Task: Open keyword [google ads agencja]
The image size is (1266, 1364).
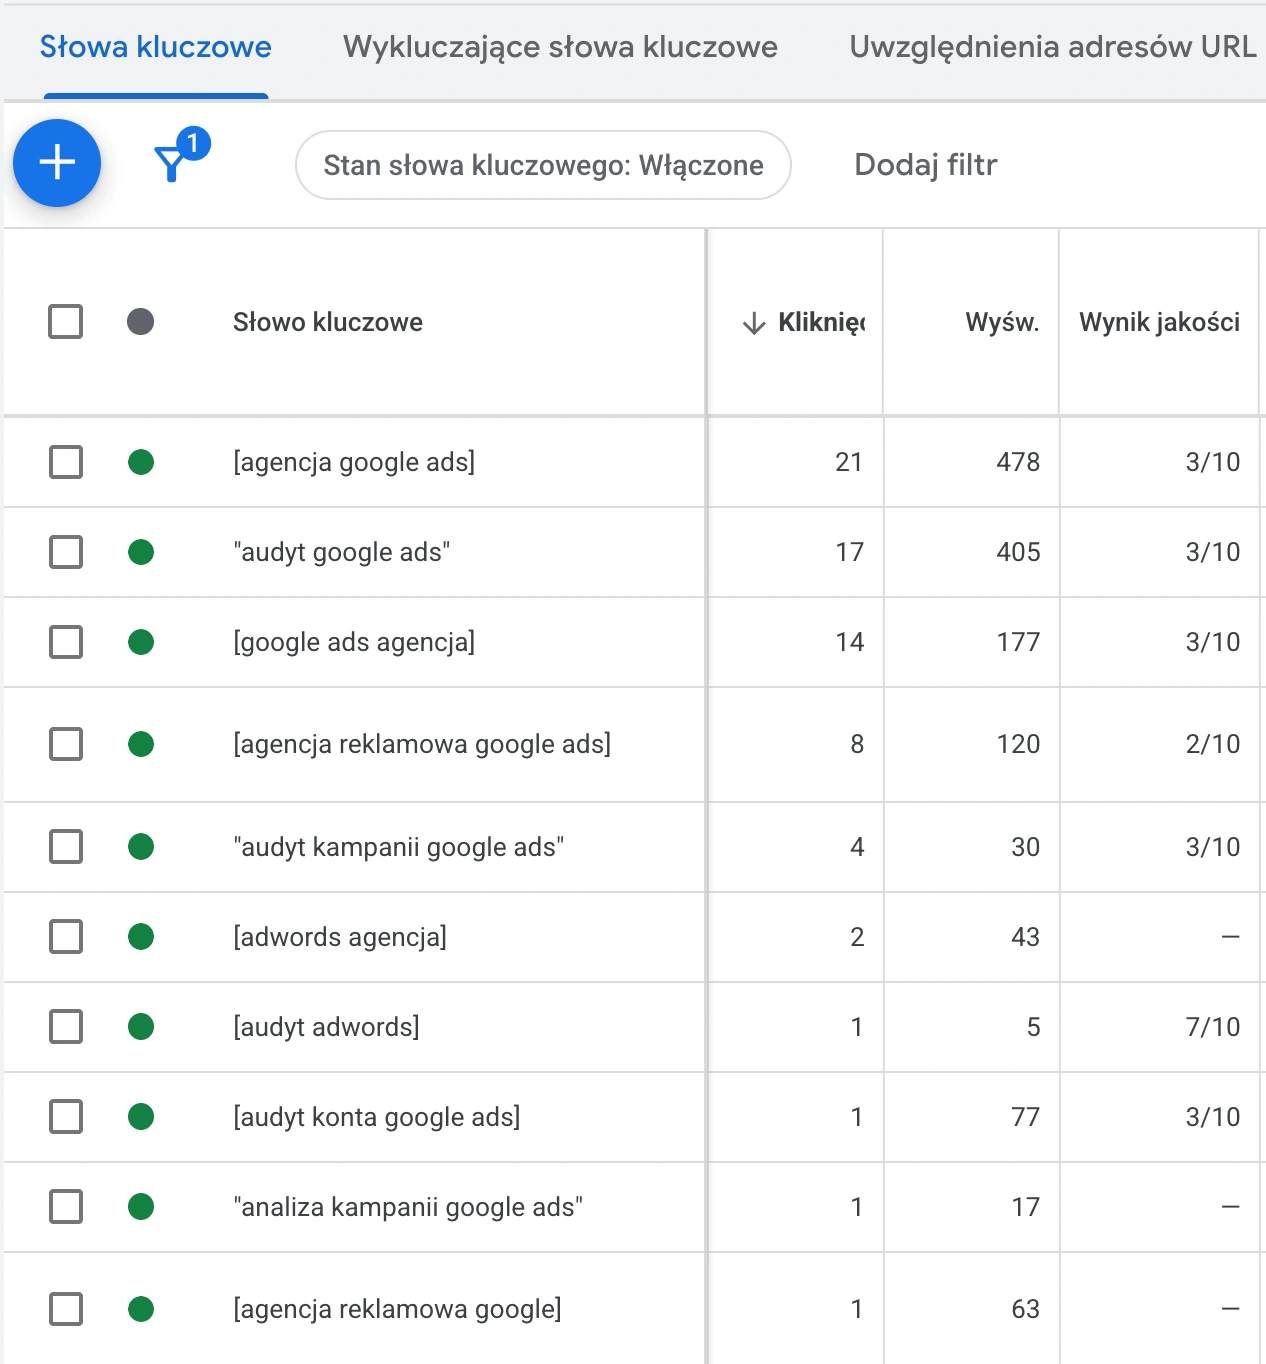Action: pyautogui.click(x=354, y=642)
